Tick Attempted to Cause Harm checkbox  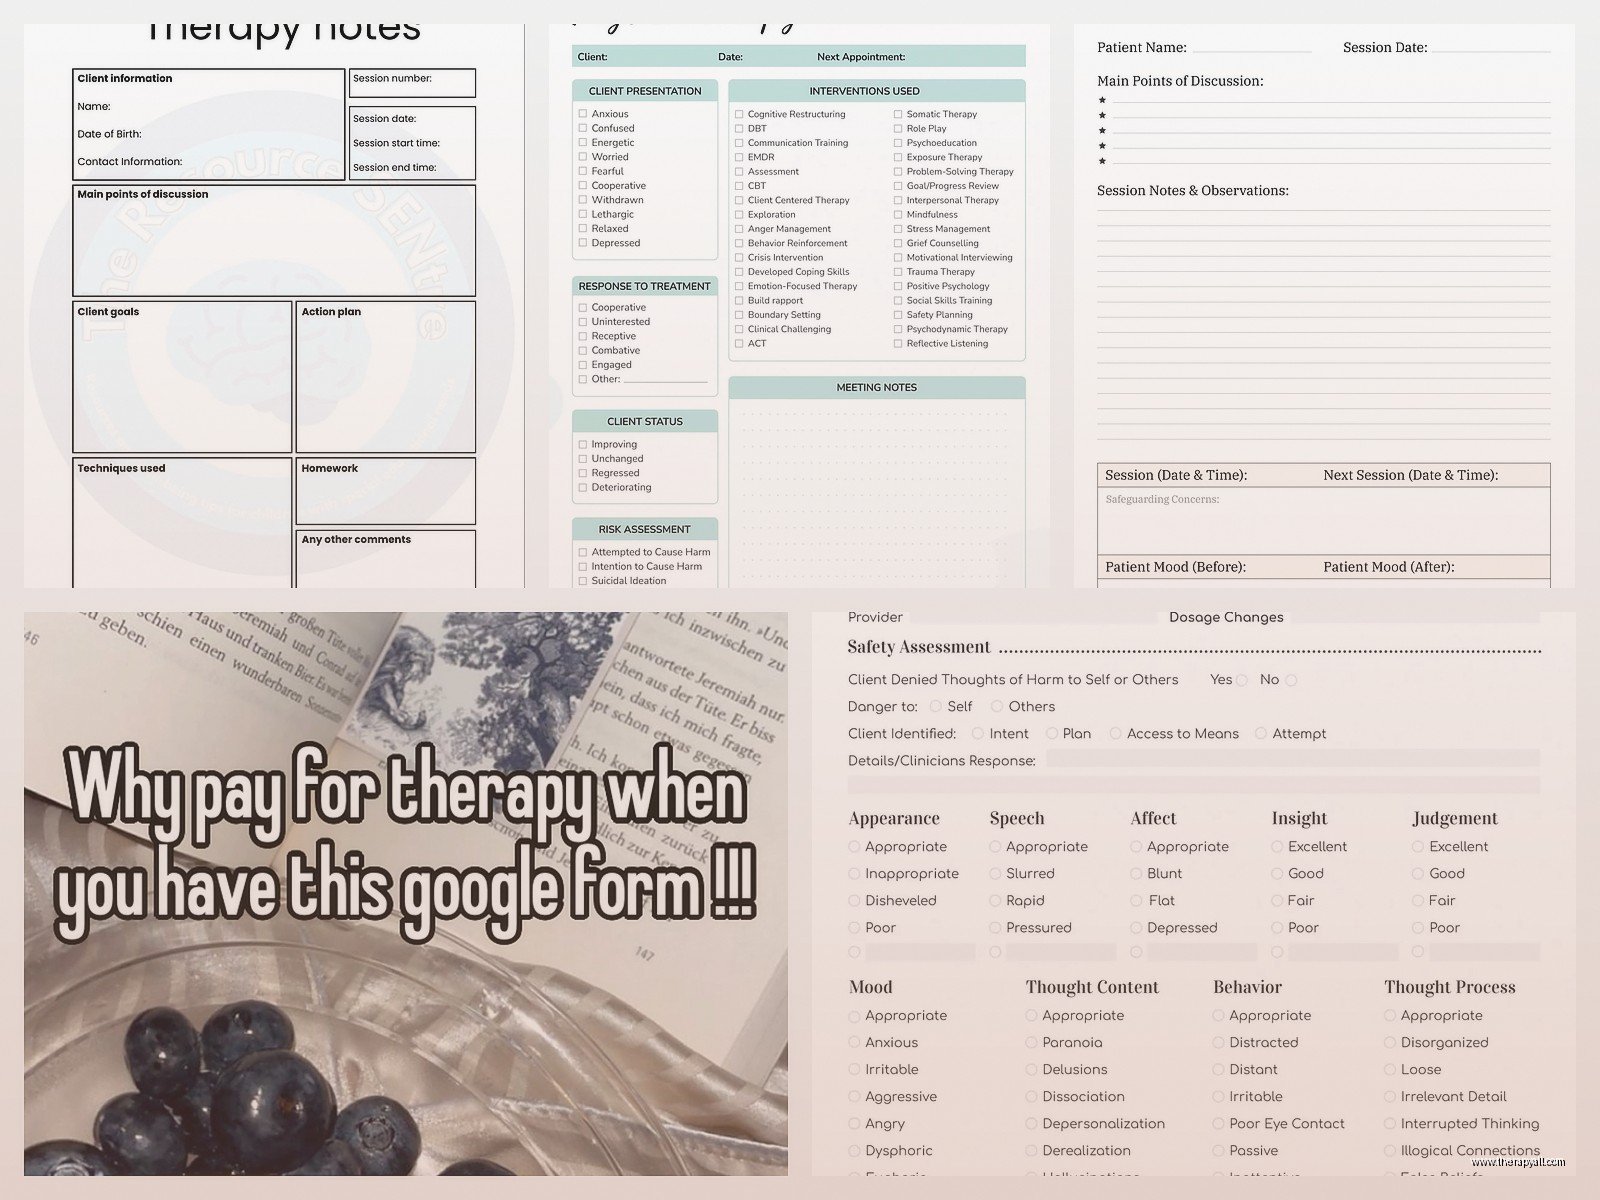pos(583,552)
